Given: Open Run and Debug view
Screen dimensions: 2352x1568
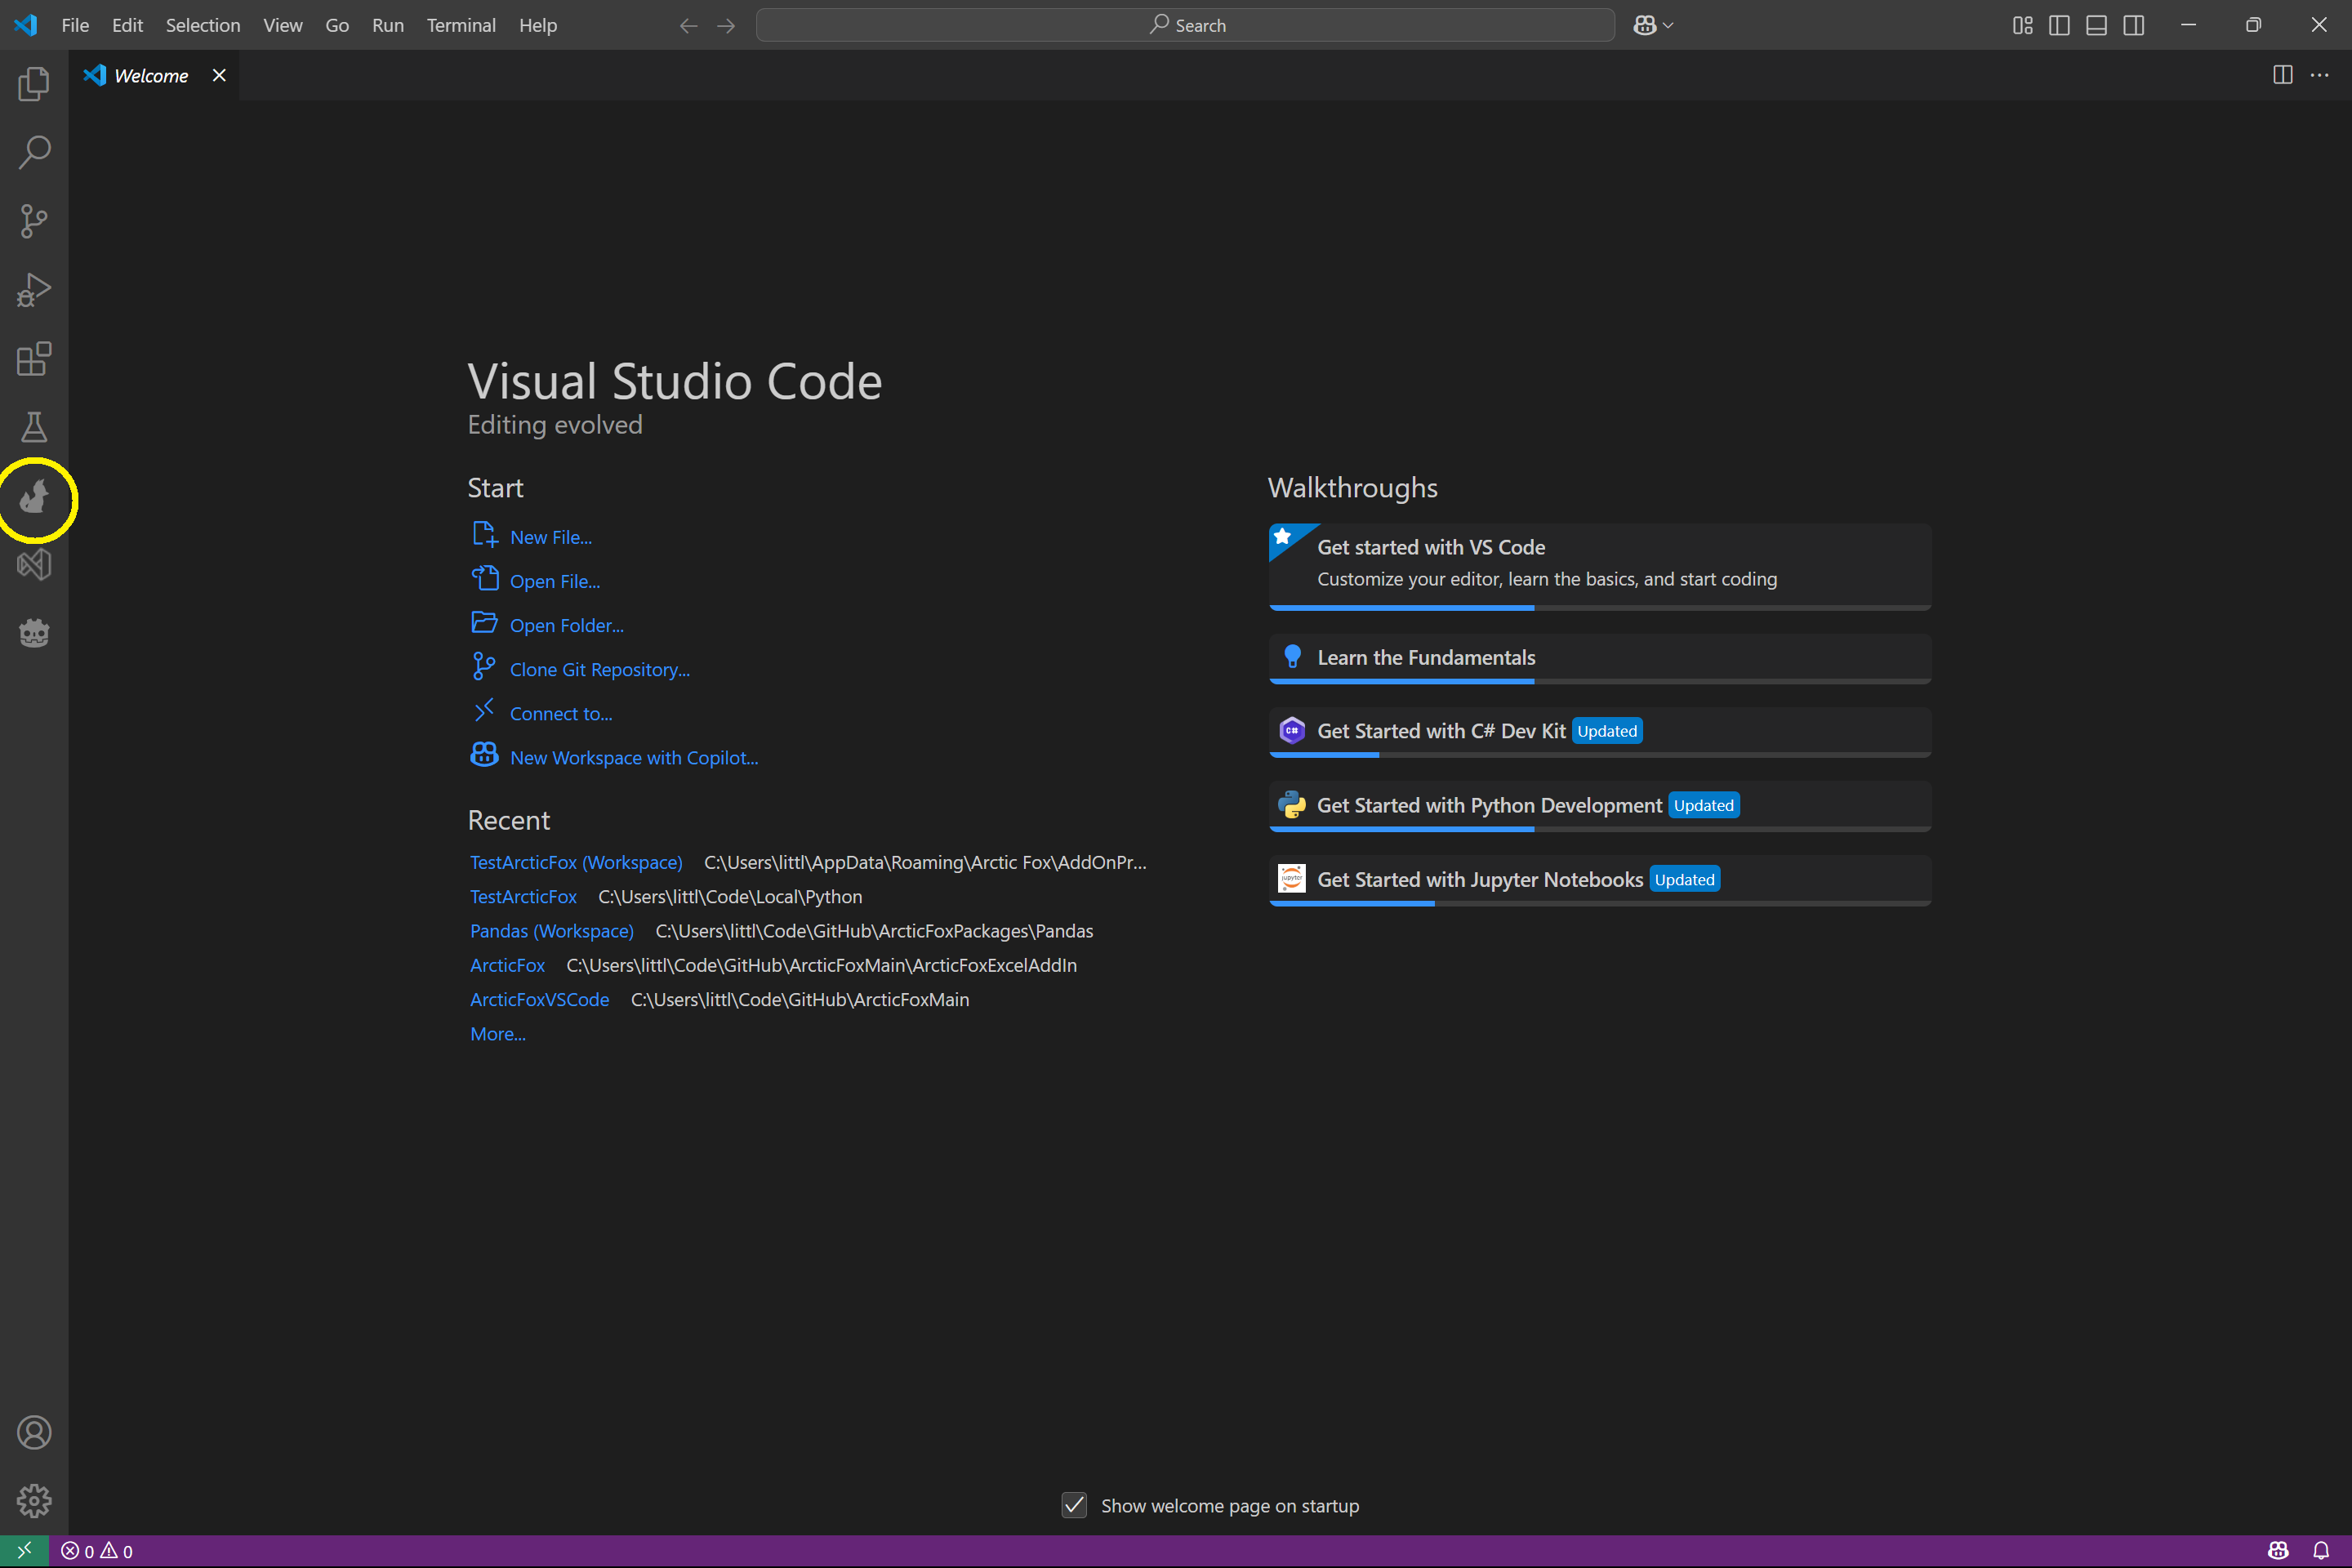Looking at the screenshot, I should click(x=34, y=290).
